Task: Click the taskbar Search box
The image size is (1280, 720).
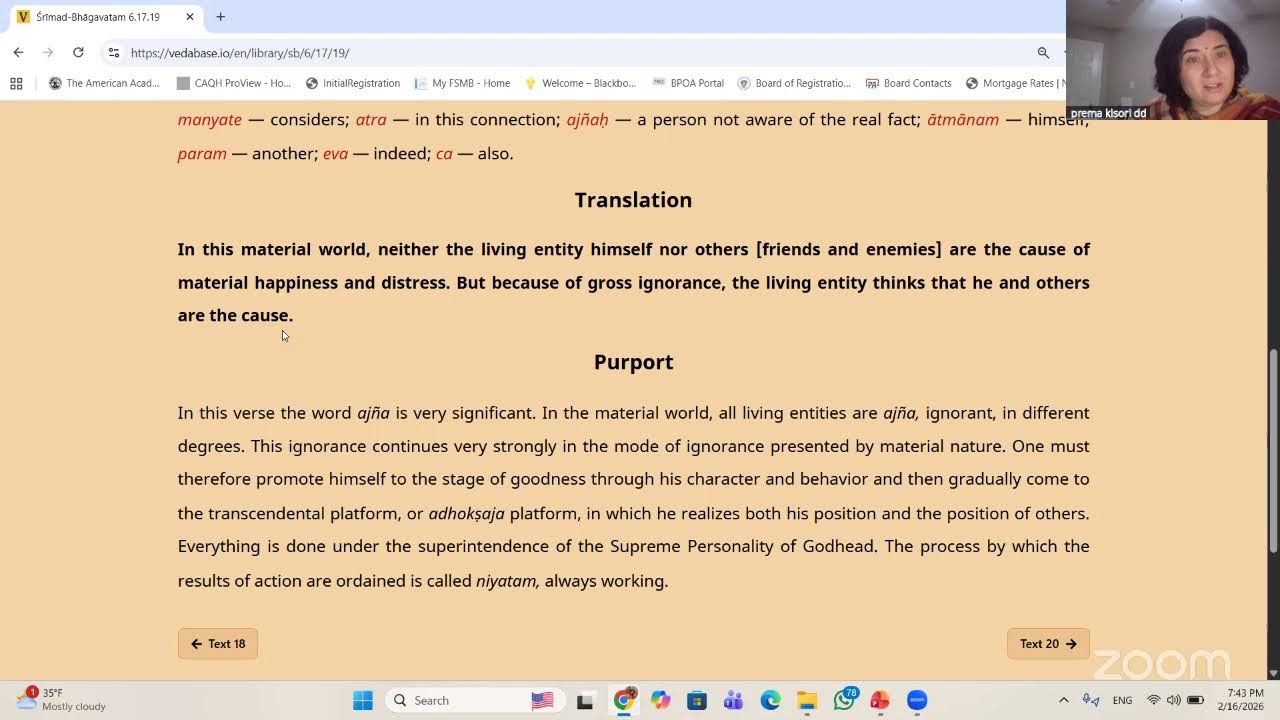Action: (473, 700)
